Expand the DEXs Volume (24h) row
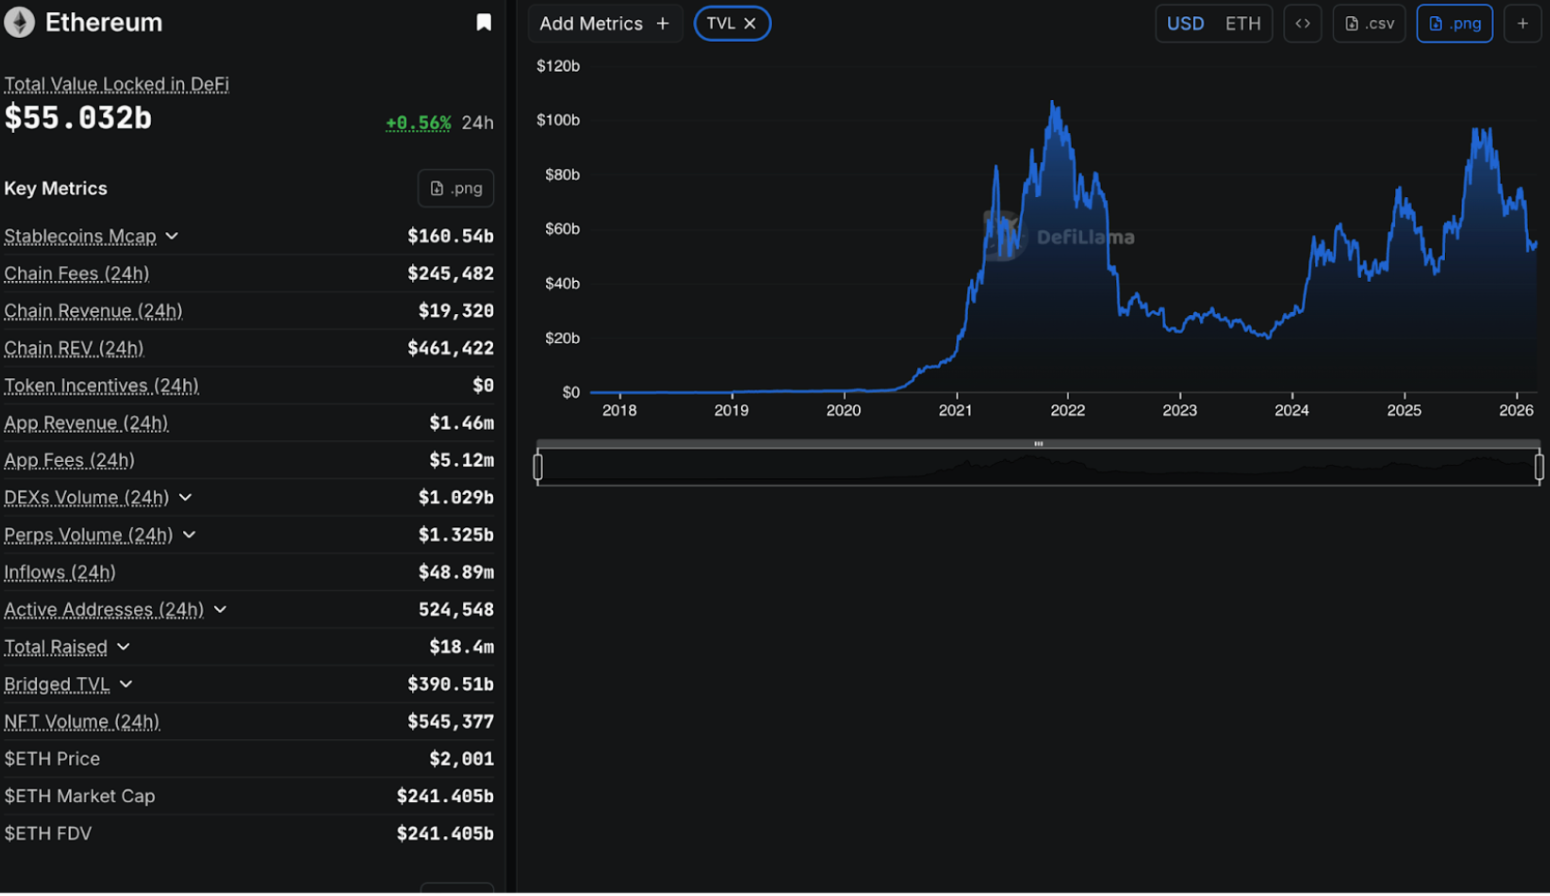Viewport: 1550px width, 896px height. tap(185, 497)
